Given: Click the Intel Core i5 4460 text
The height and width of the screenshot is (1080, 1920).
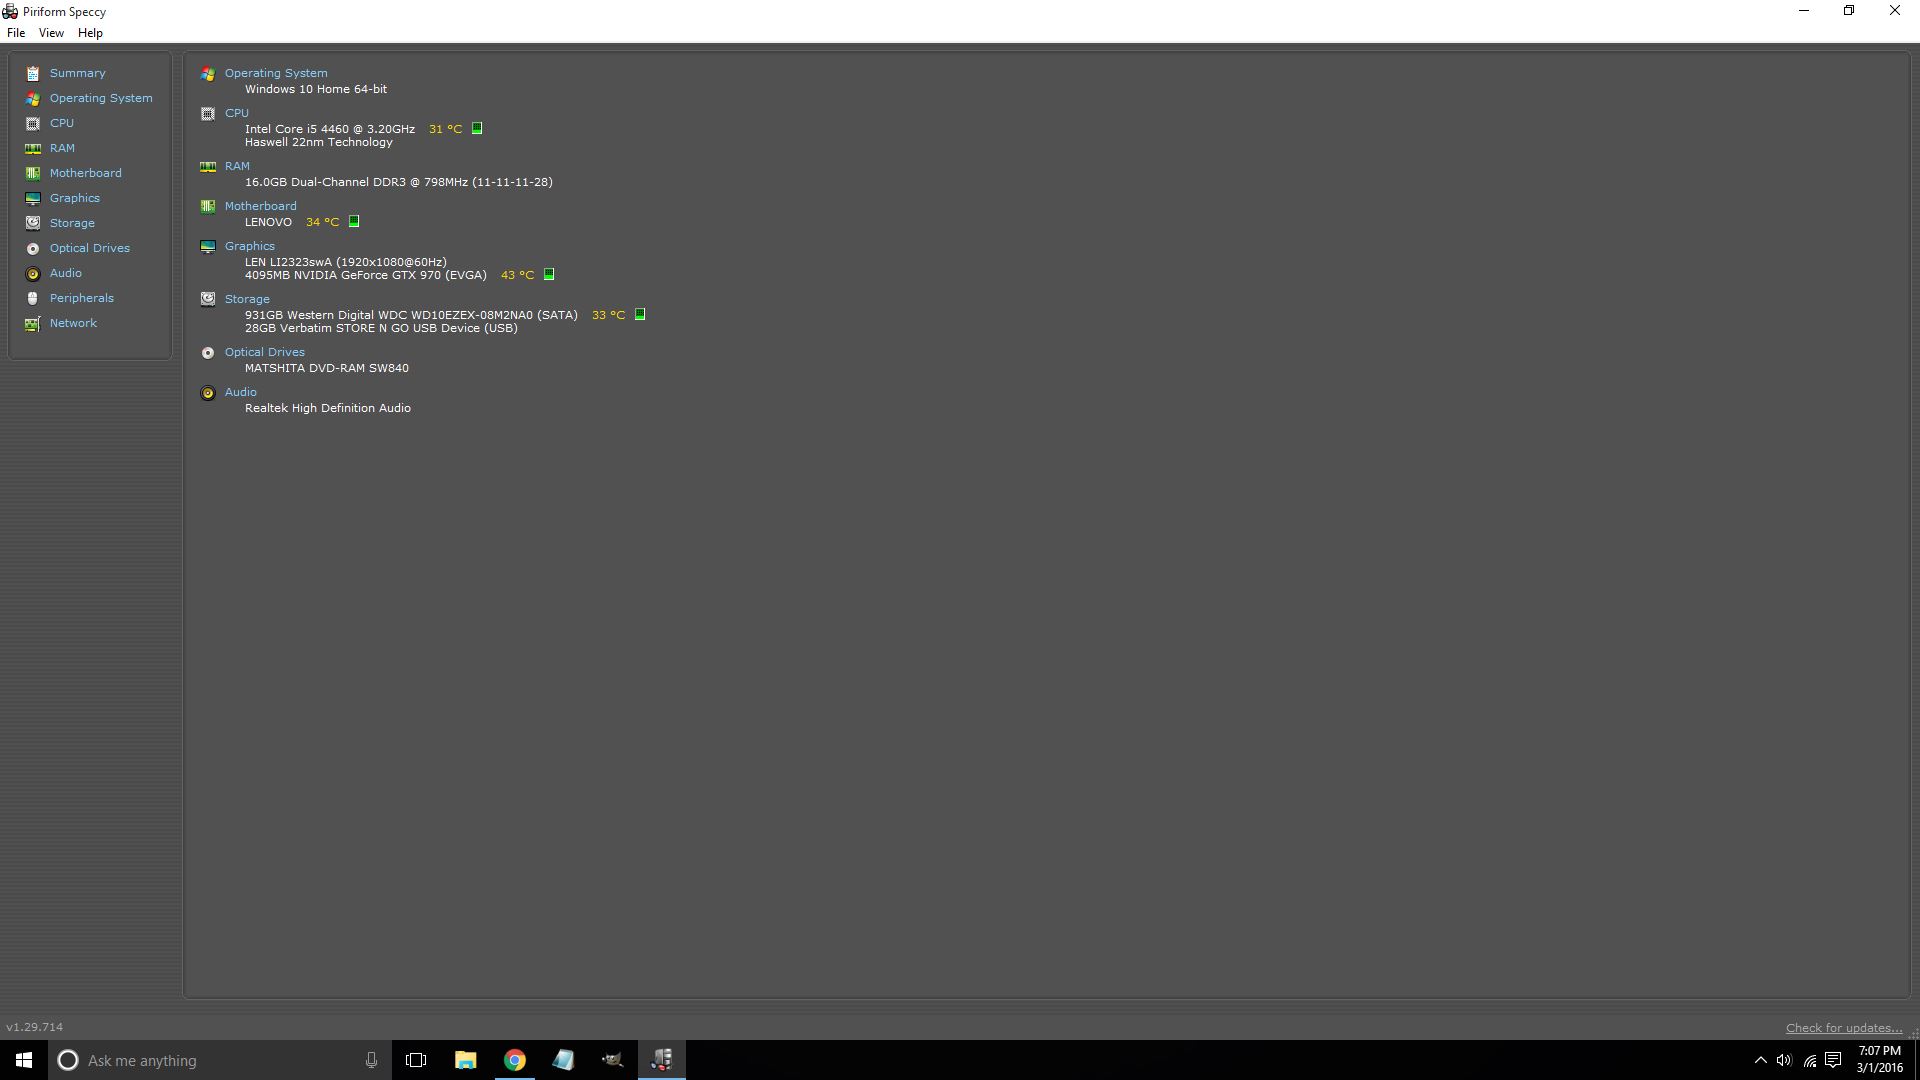Looking at the screenshot, I should click(x=330, y=129).
